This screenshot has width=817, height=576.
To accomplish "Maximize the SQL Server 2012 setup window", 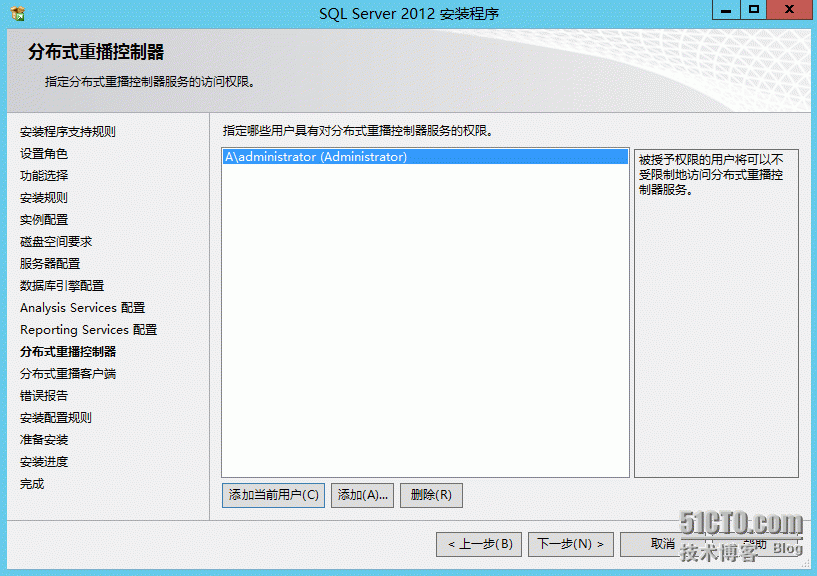I will pos(753,10).
